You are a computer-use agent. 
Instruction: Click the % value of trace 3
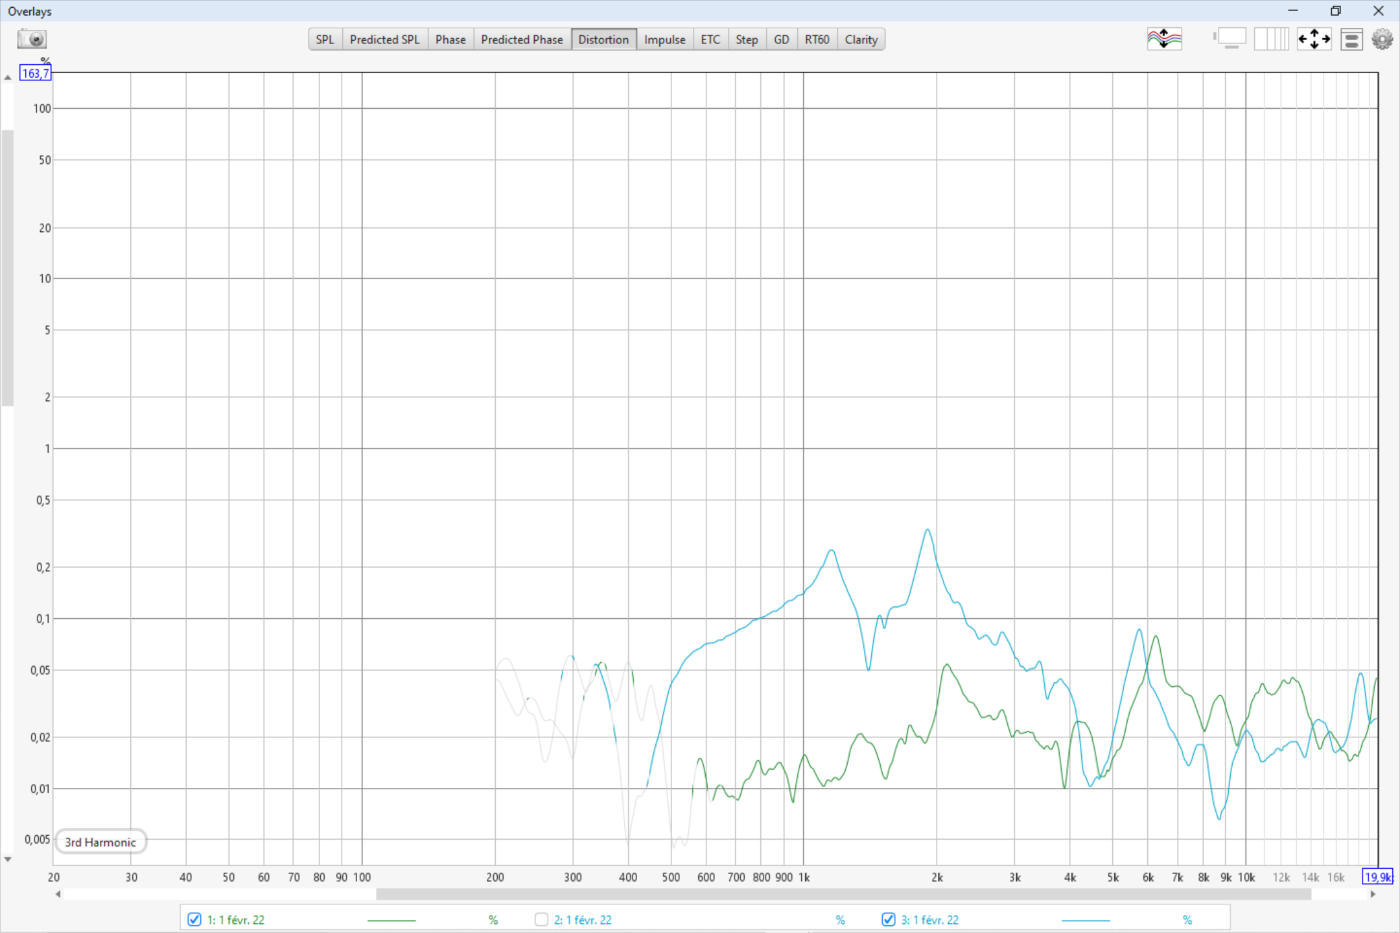point(1187,920)
